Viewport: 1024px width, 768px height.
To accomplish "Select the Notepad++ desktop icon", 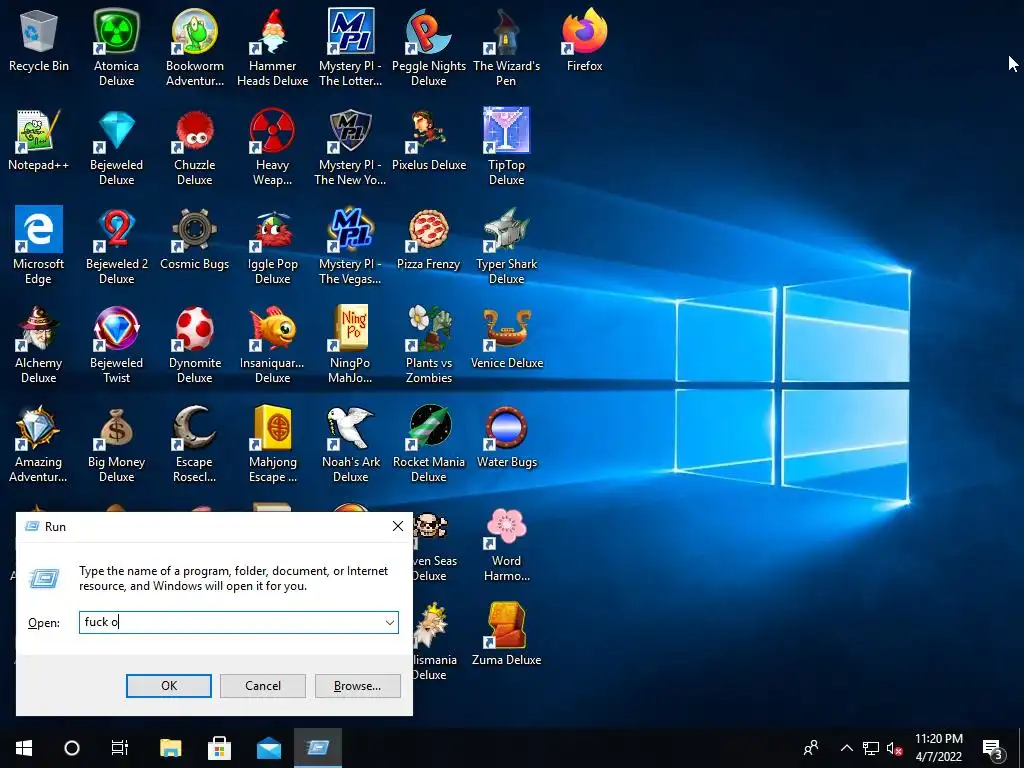I will (x=39, y=139).
